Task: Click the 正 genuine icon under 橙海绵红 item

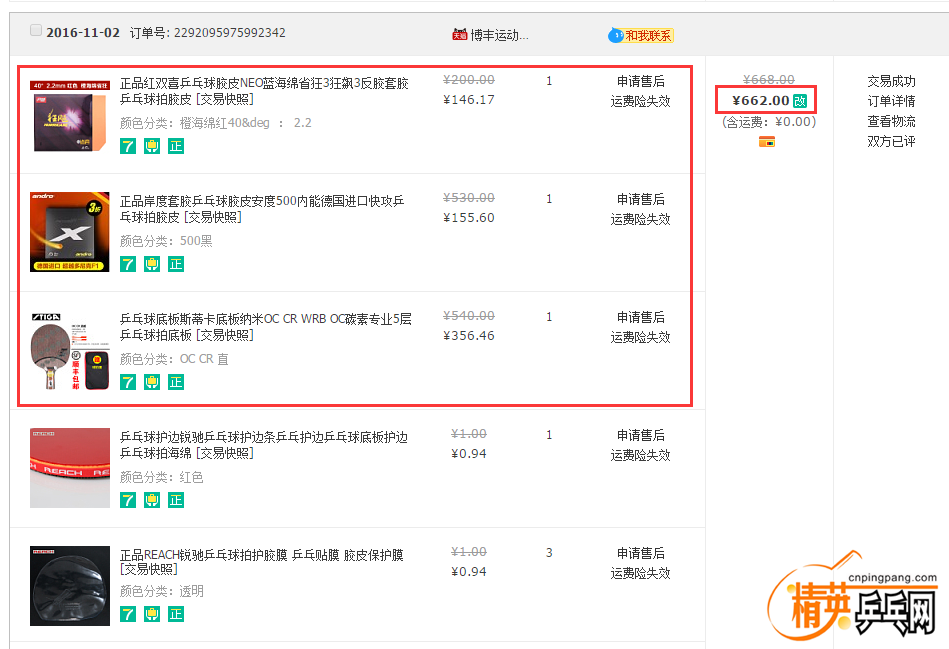Action: tap(176, 146)
